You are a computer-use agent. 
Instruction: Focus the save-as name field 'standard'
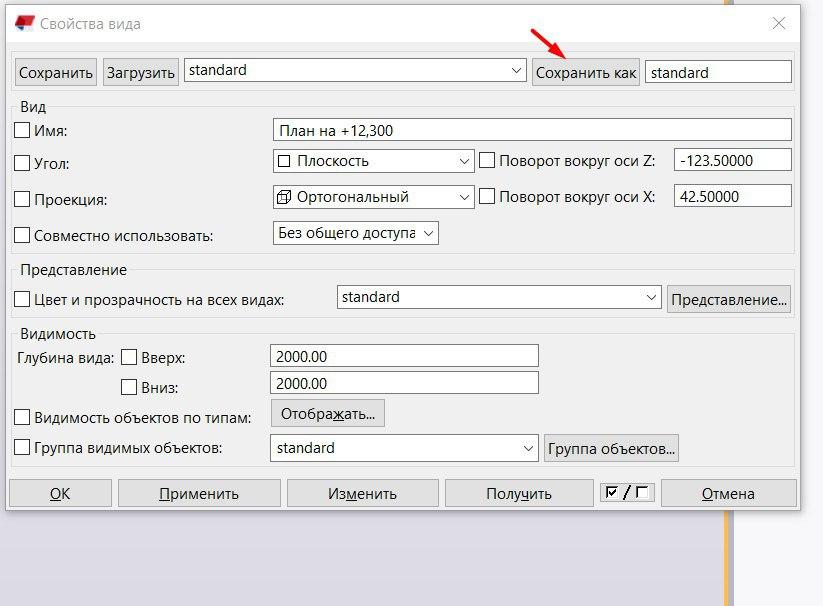[x=718, y=72]
